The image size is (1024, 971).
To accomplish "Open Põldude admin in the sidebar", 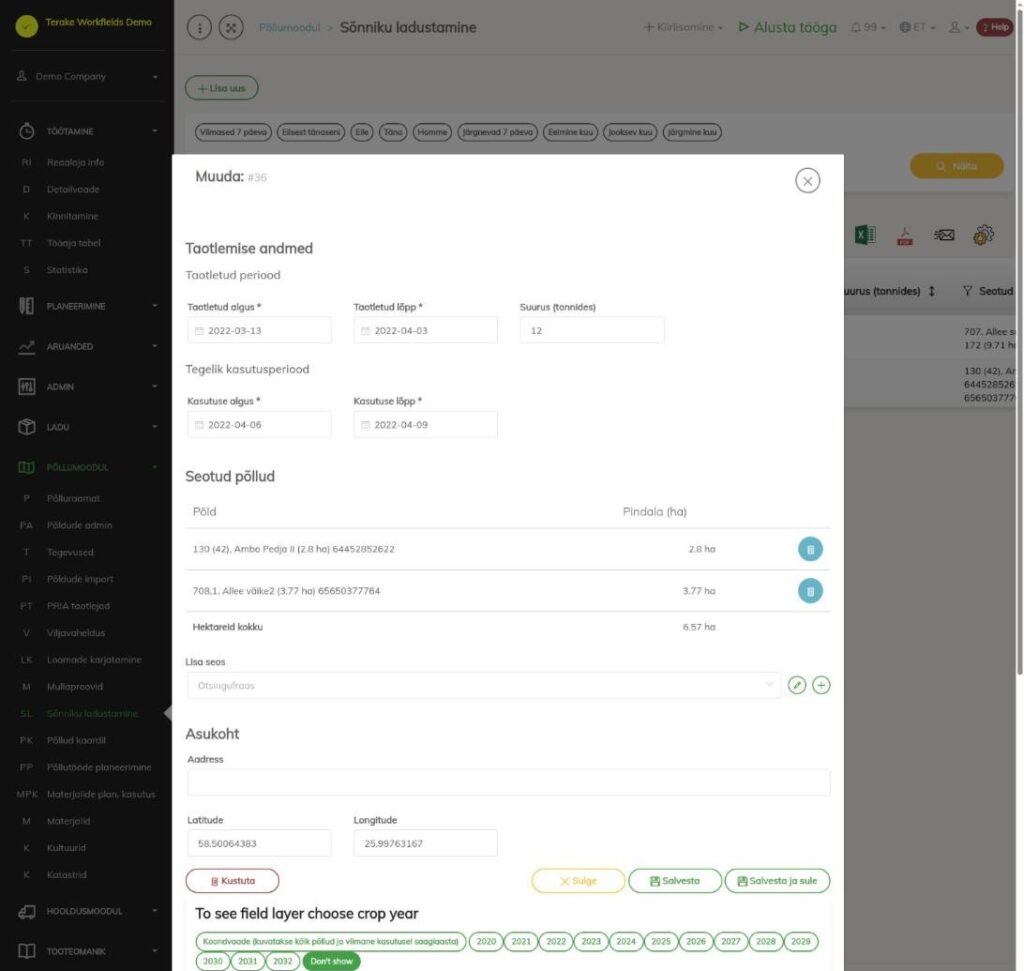I will tap(79, 525).
